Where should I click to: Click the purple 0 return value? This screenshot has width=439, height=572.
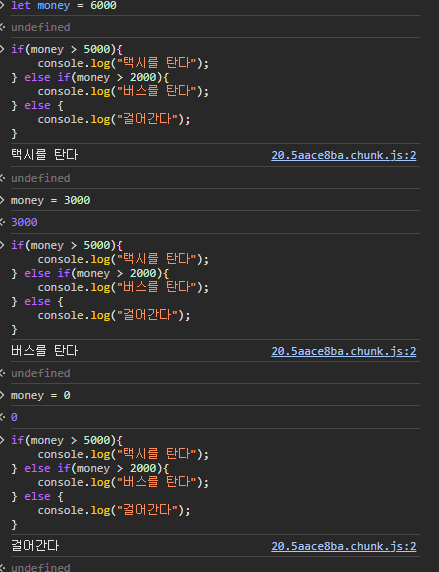point(14,417)
